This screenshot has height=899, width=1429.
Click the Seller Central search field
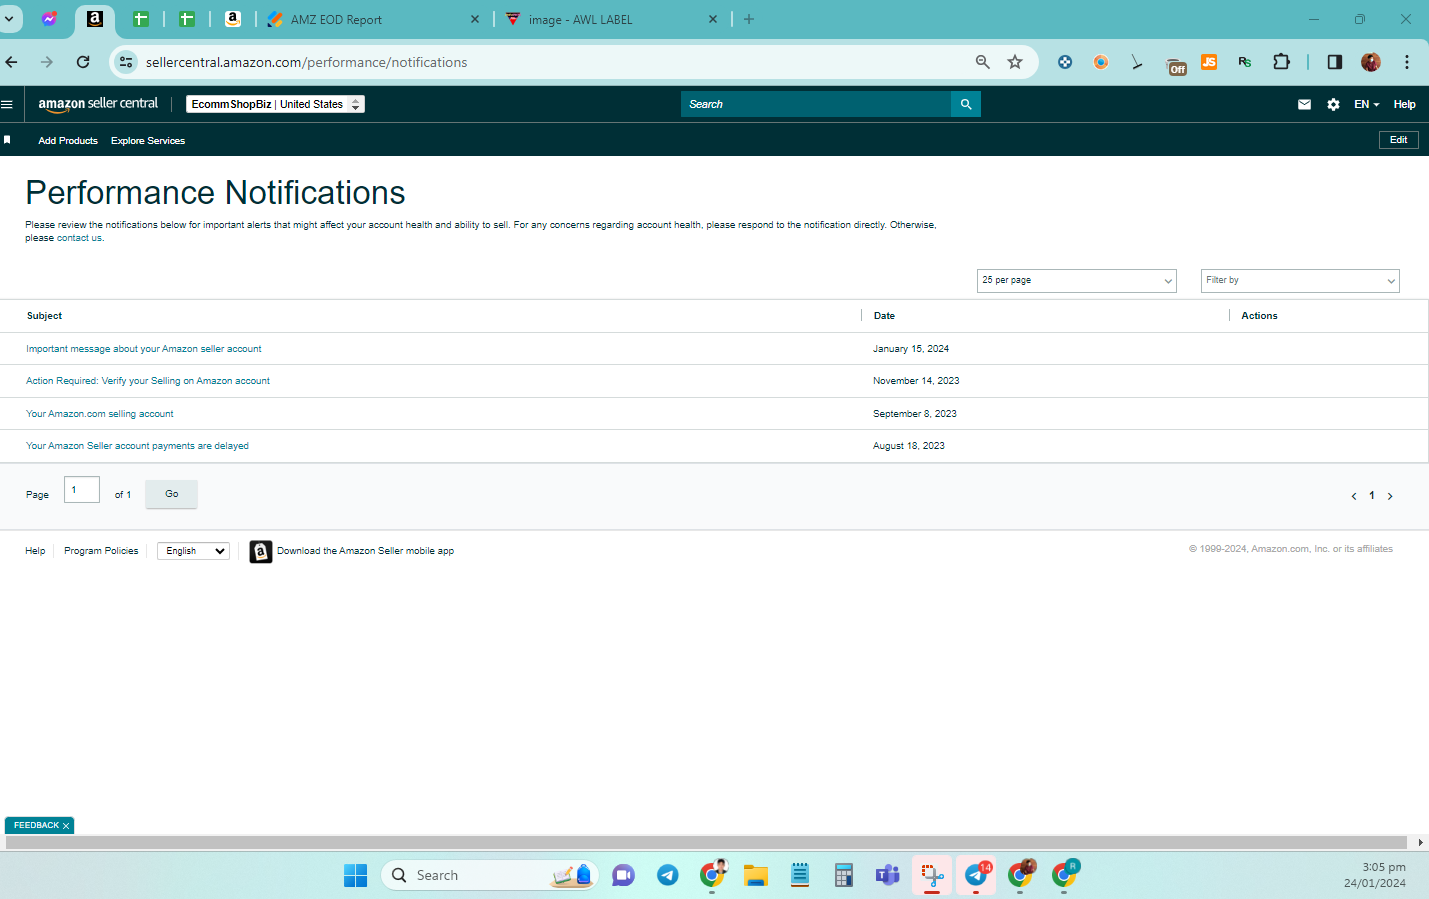816,104
